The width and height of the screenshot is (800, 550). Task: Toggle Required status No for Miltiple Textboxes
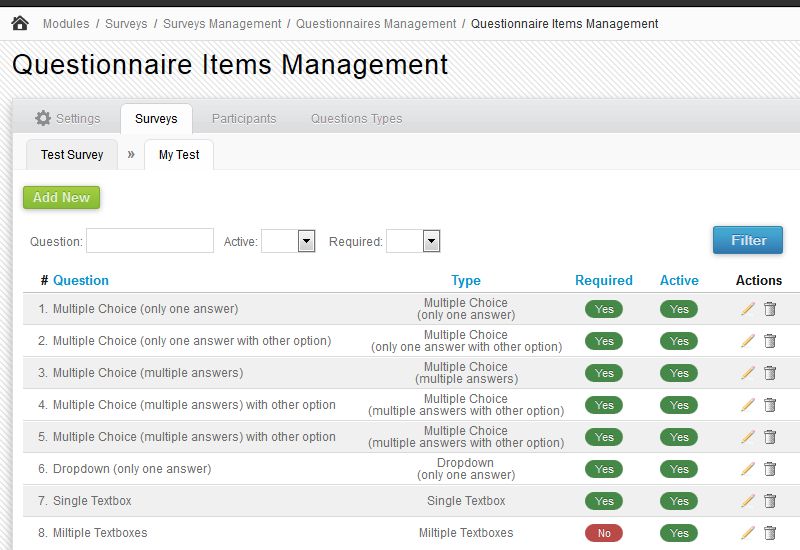tap(604, 533)
